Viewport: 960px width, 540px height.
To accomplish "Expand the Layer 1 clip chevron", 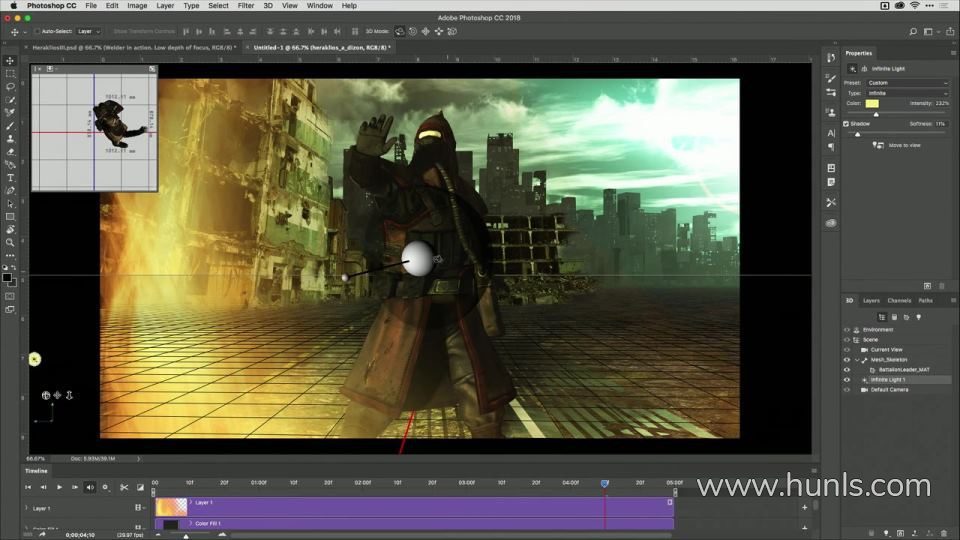I will tap(191, 502).
